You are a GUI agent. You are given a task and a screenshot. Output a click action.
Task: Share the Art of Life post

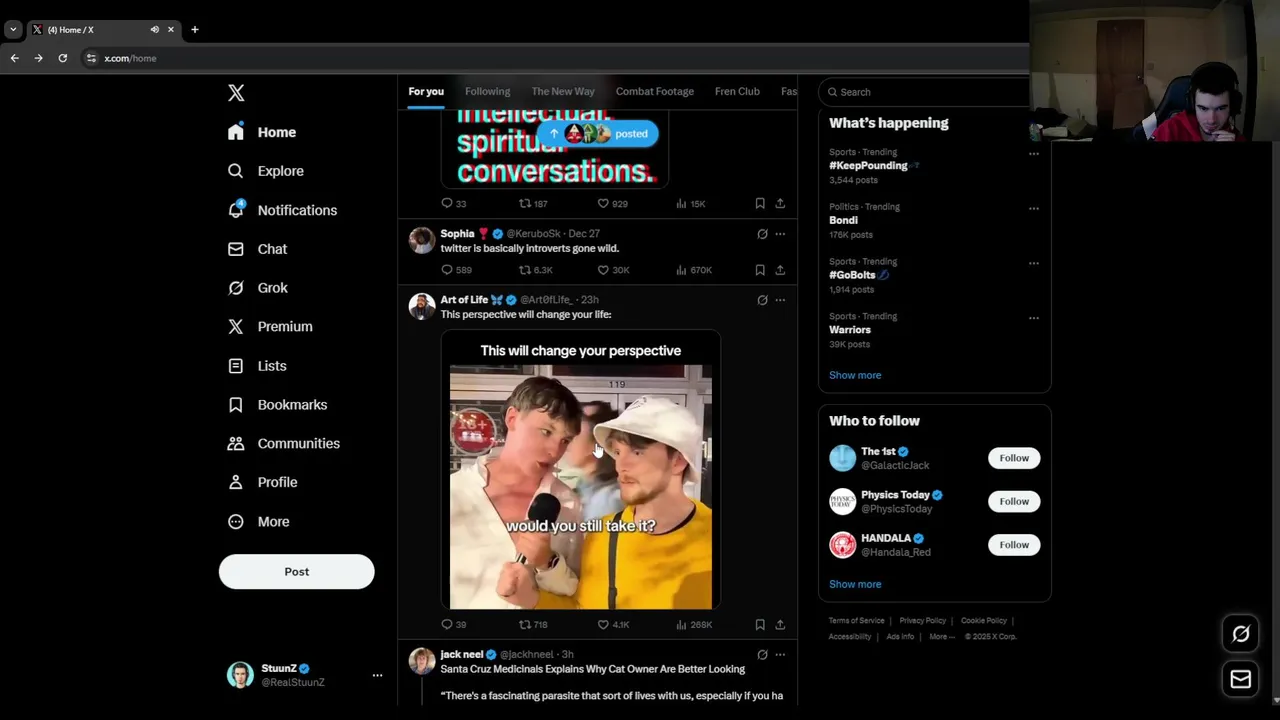click(780, 625)
